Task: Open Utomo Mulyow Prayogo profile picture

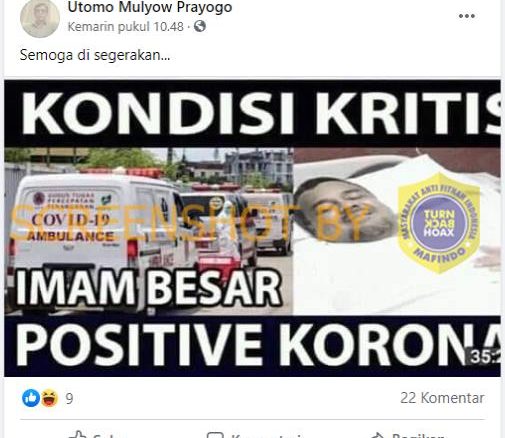Action: coord(40,18)
